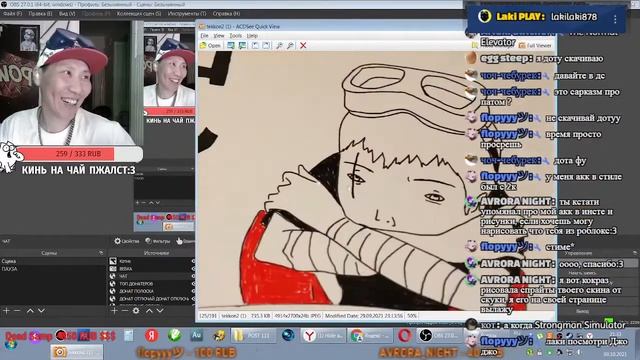
Task: Open Opera taskbar icon
Action: (x=404, y=336)
